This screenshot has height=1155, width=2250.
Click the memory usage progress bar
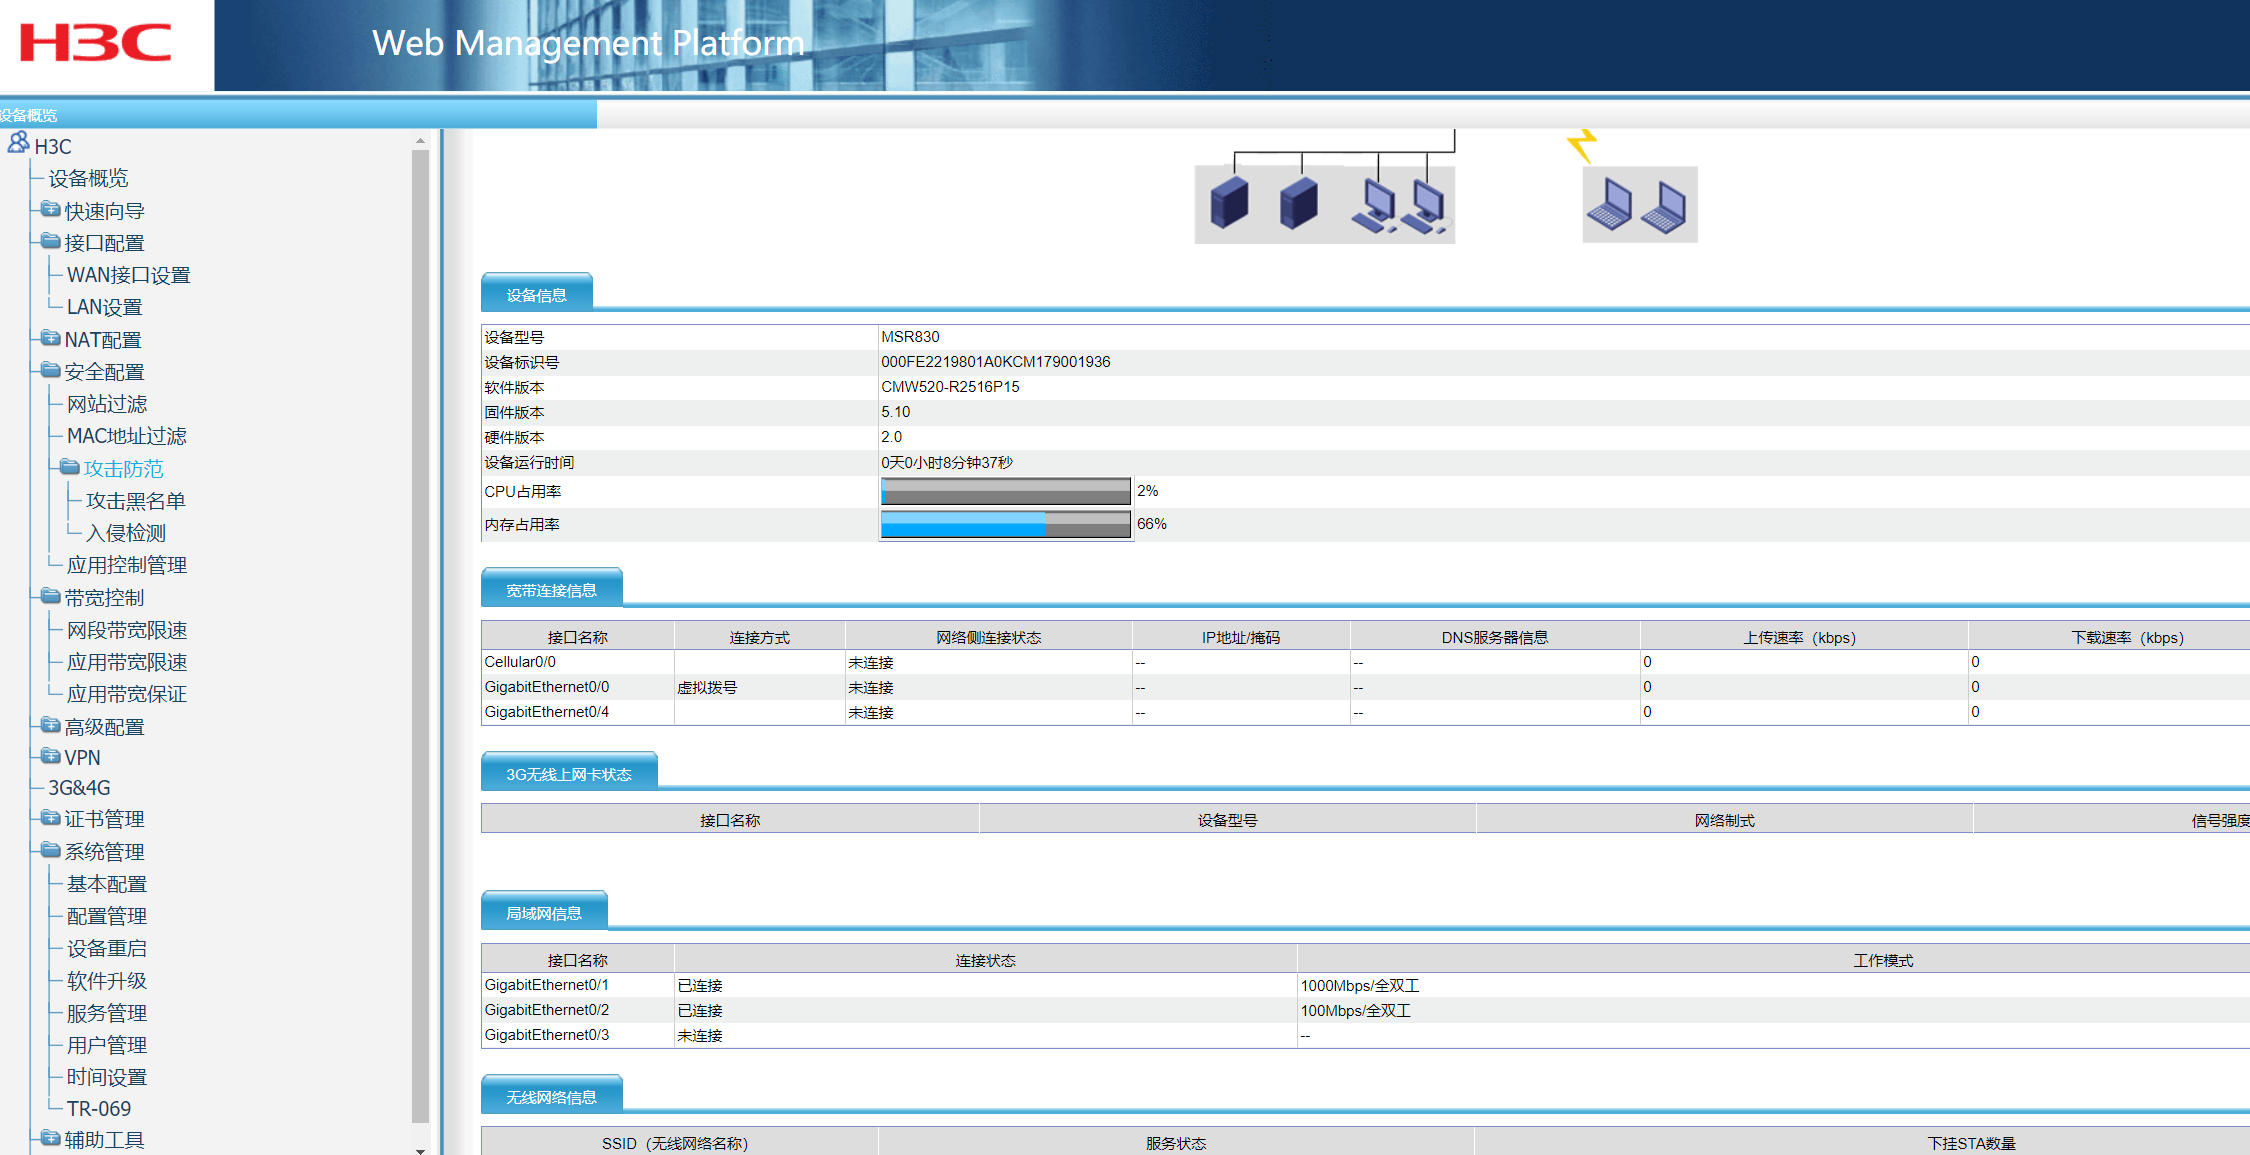tap(1005, 524)
